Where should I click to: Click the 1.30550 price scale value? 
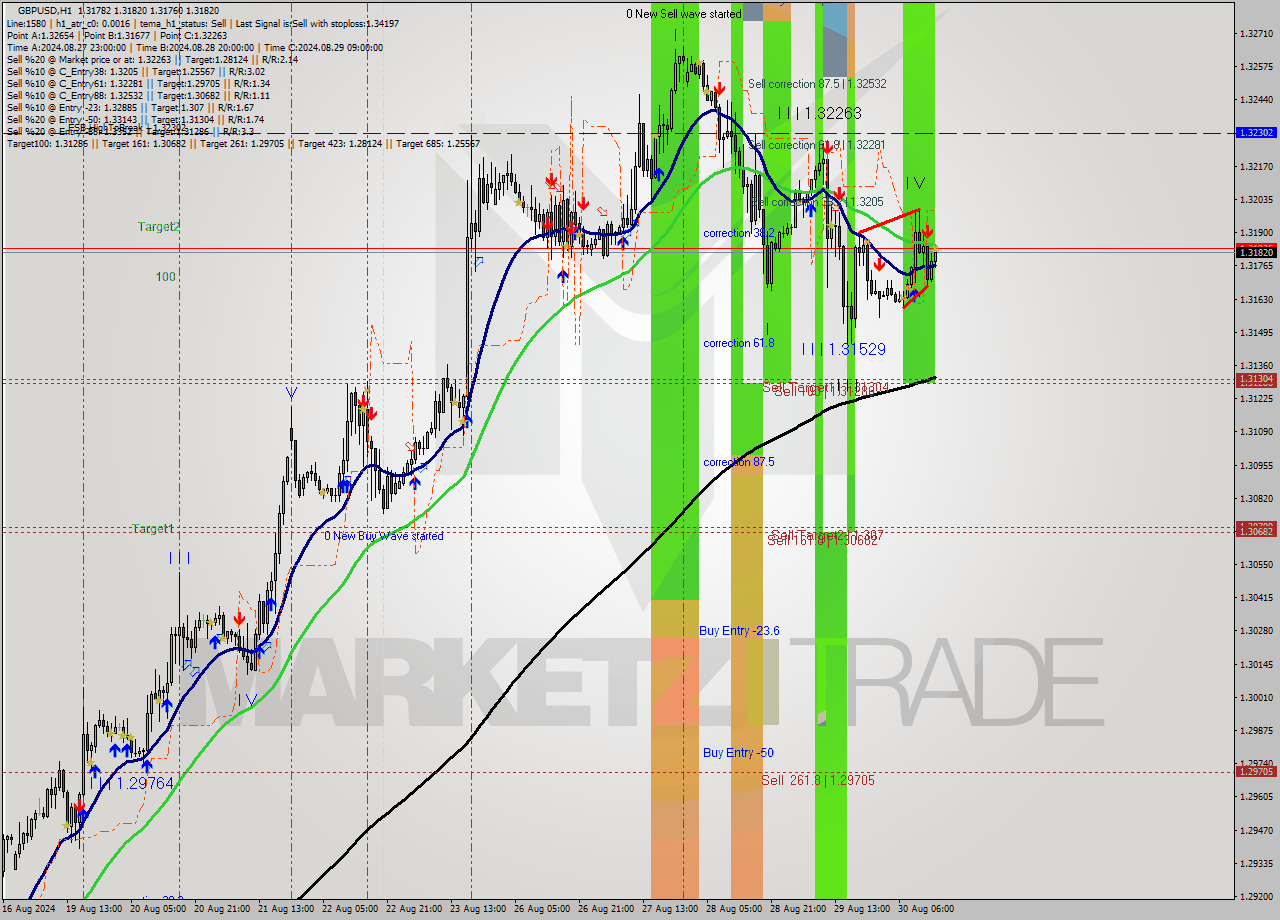coord(1256,564)
